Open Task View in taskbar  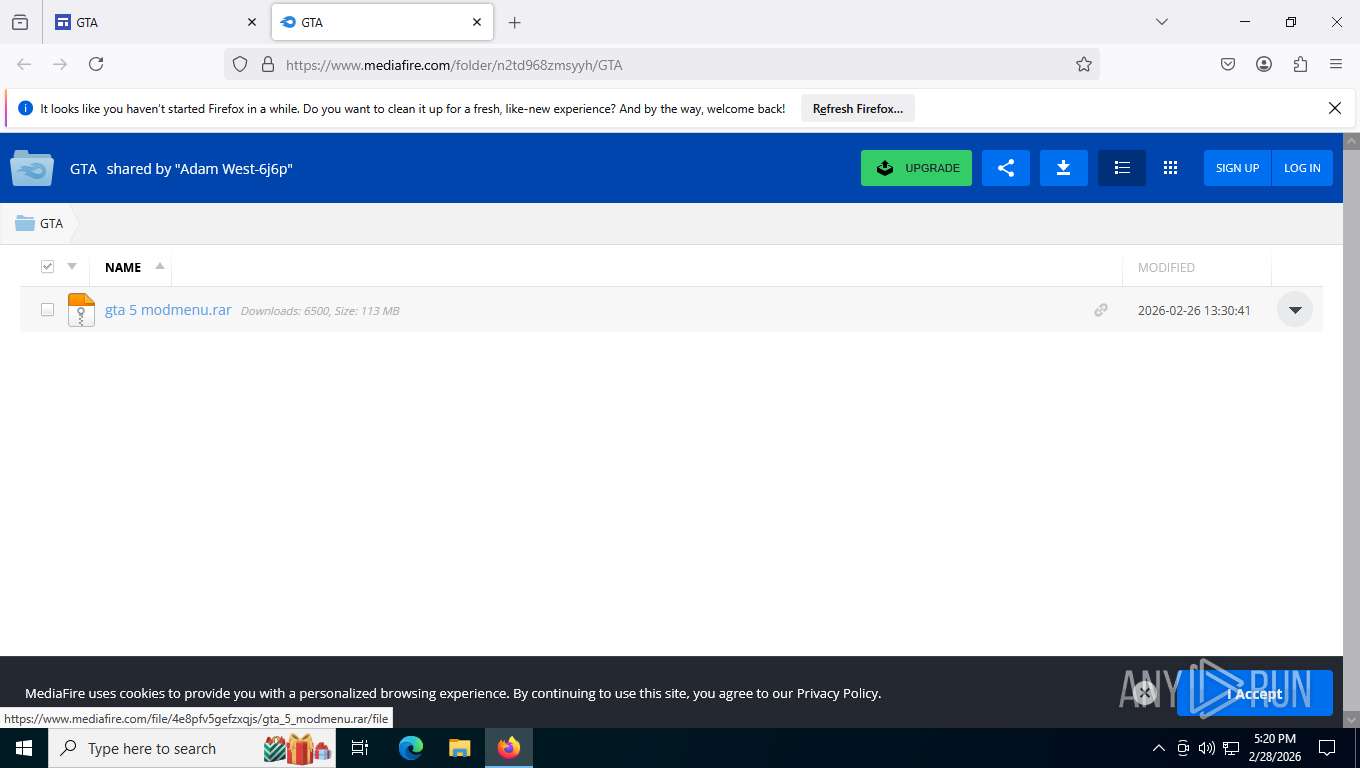pyautogui.click(x=360, y=748)
